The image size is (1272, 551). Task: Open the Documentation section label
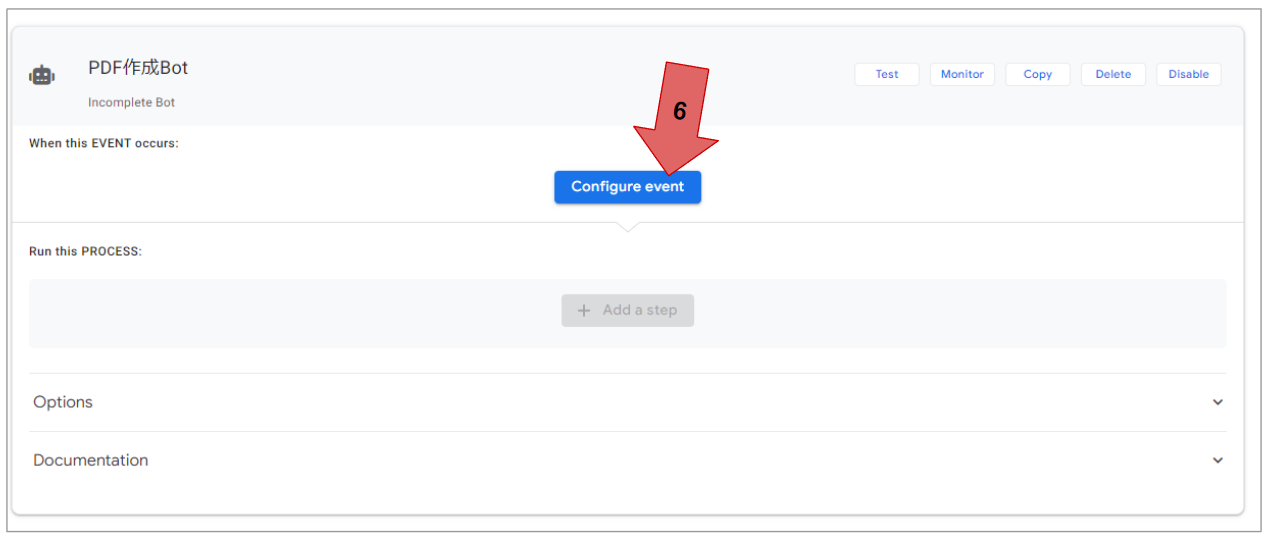pyautogui.click(x=91, y=460)
